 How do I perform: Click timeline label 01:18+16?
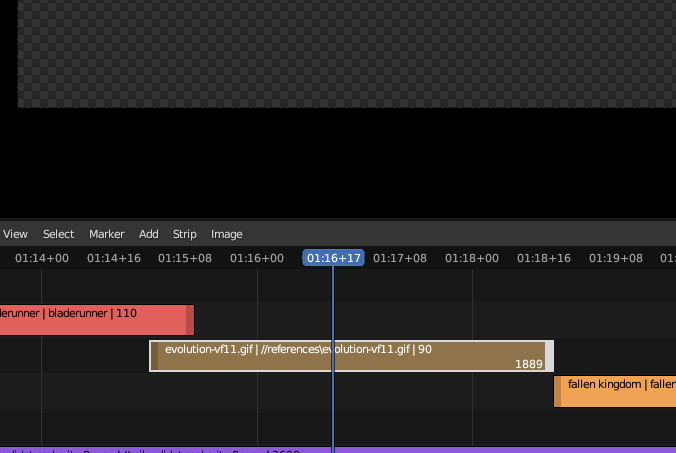[544, 258]
